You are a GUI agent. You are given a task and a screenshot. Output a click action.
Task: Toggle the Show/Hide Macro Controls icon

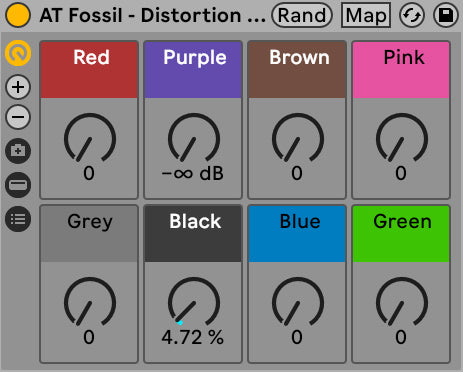(18, 53)
